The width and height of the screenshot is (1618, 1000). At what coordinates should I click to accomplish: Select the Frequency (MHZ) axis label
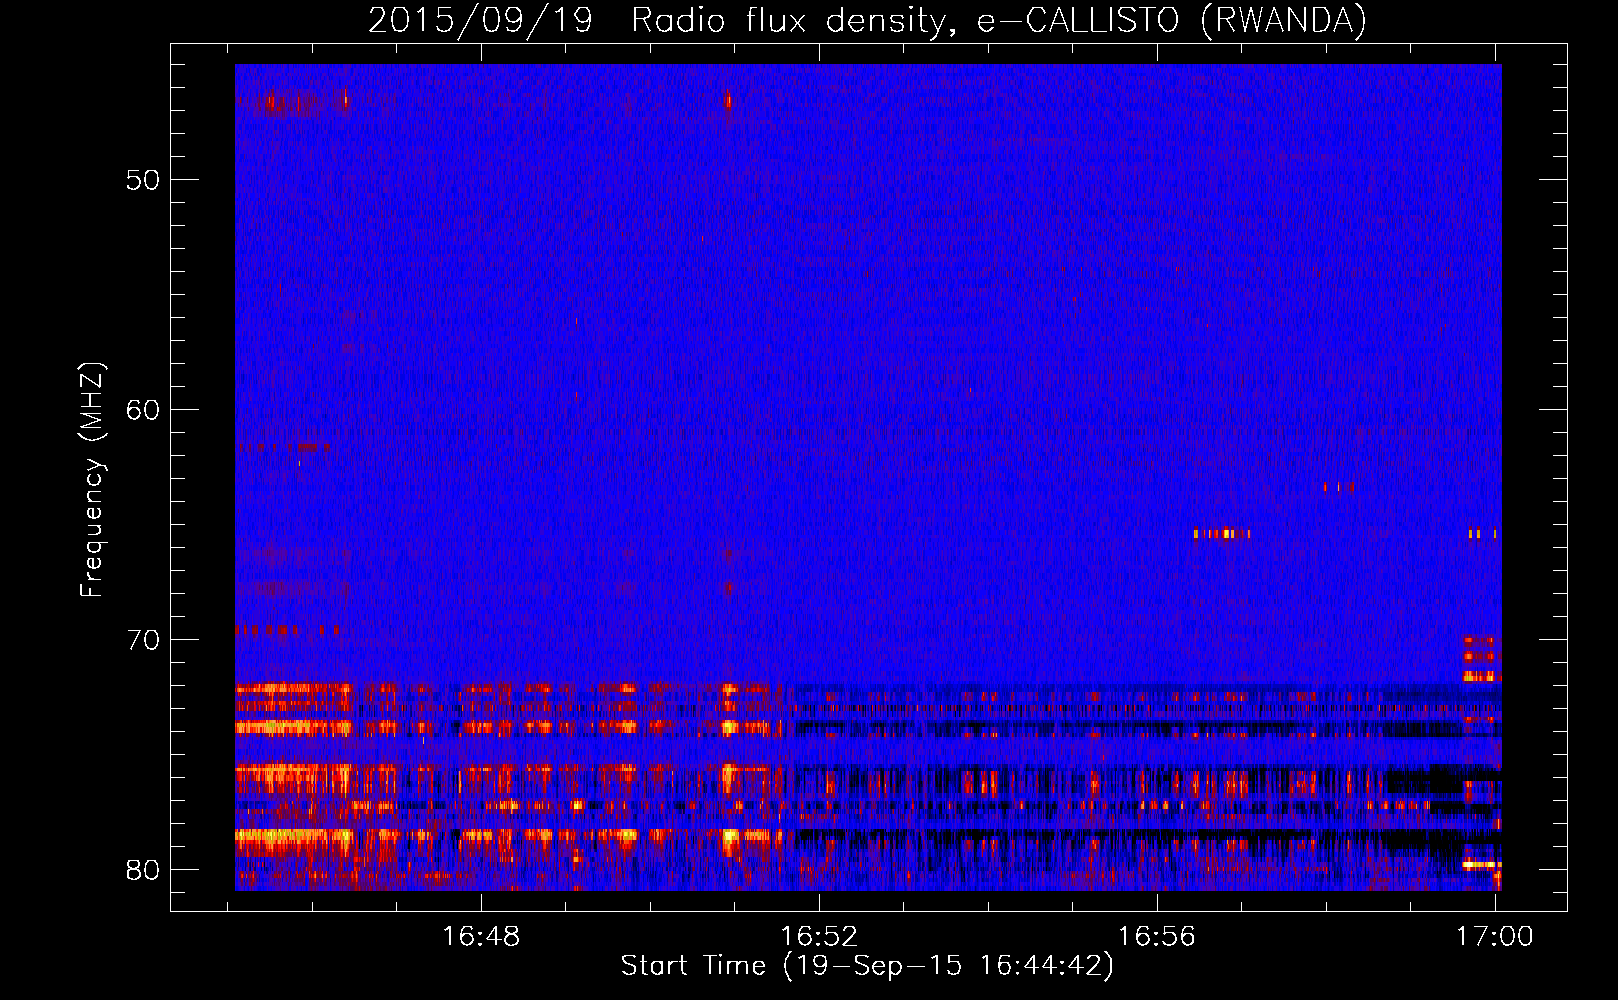(92, 480)
